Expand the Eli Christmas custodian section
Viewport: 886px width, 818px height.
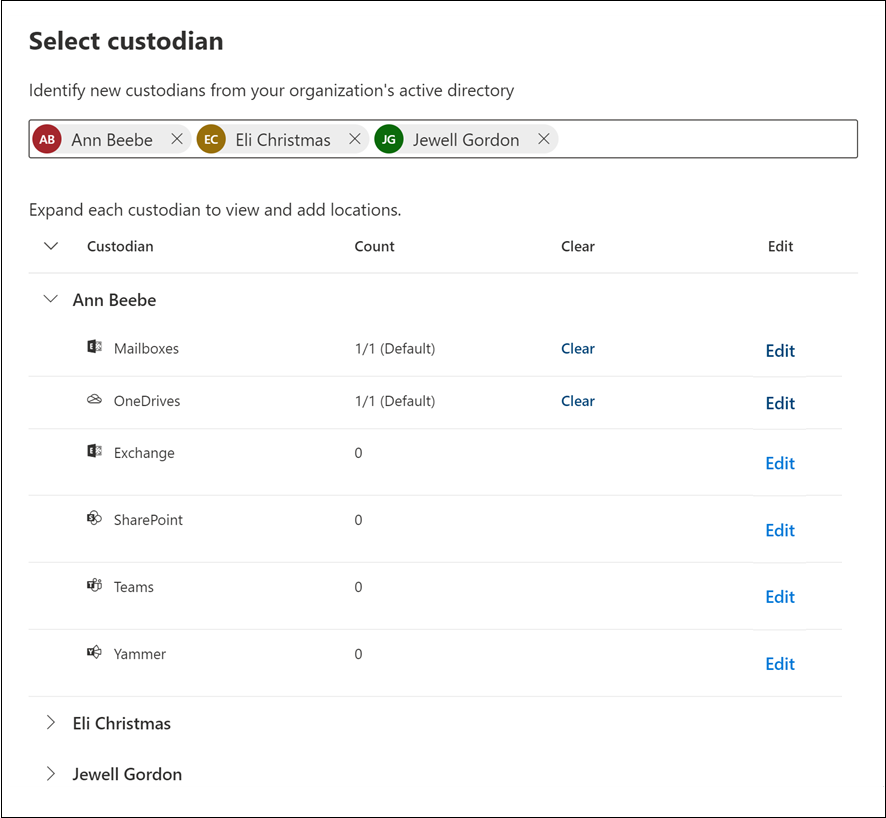[x=50, y=723]
